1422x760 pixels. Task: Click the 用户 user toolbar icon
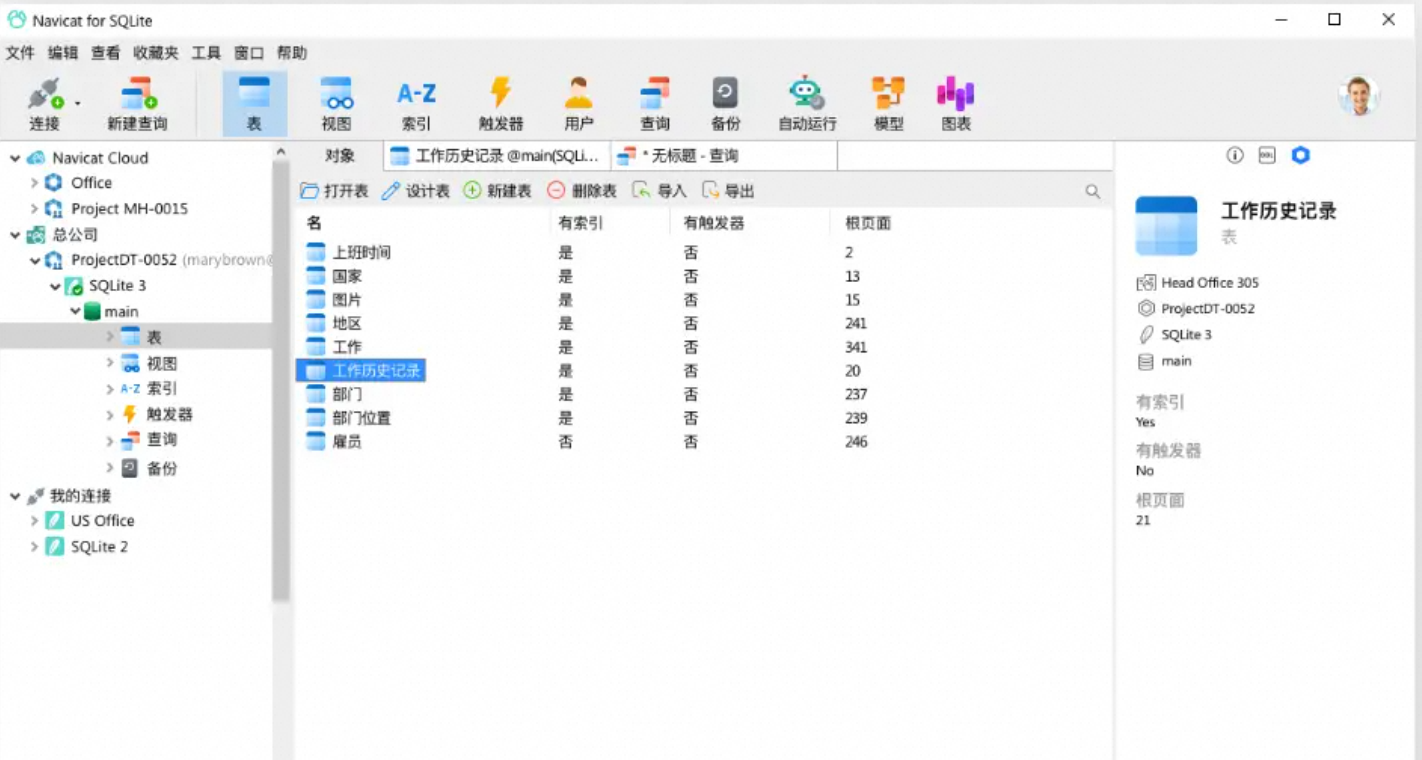[x=578, y=104]
